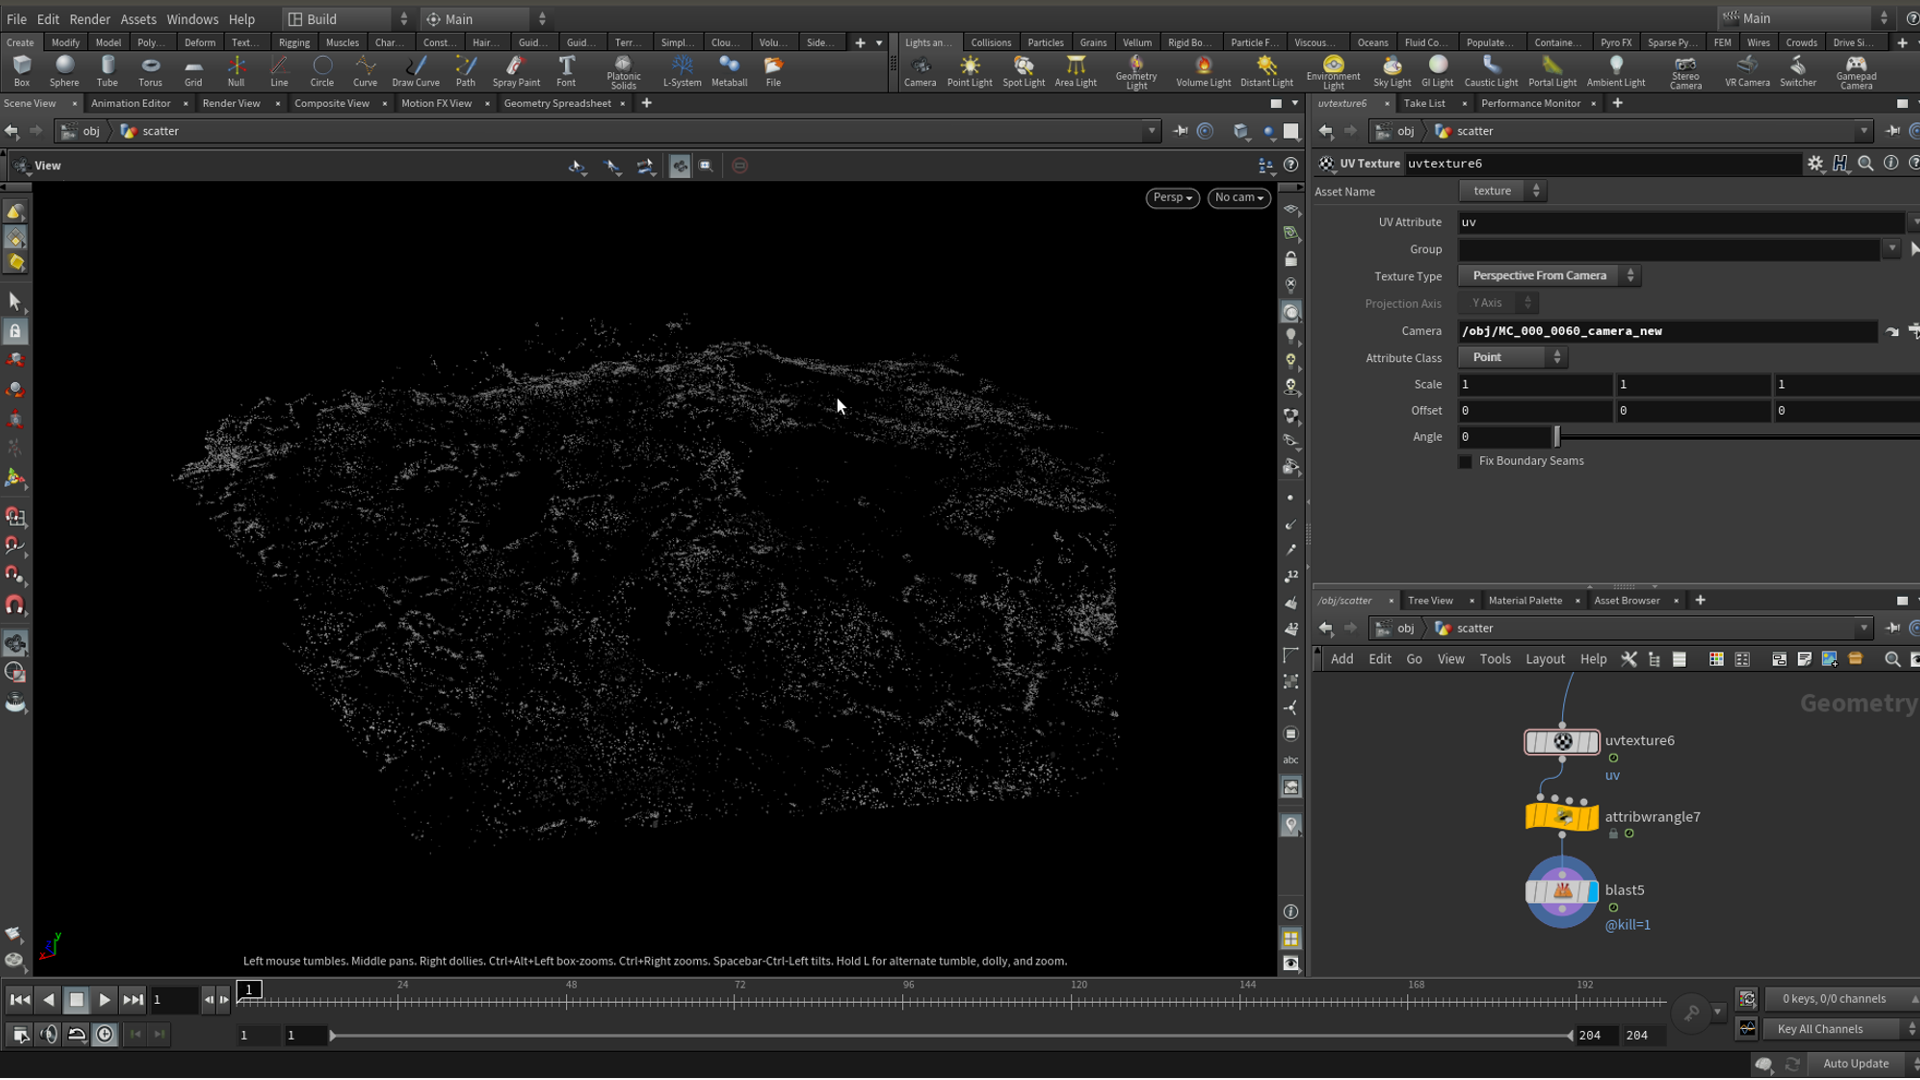The image size is (1920, 1080).
Task: Toggle real time playback clock icon
Action: [x=105, y=1034]
